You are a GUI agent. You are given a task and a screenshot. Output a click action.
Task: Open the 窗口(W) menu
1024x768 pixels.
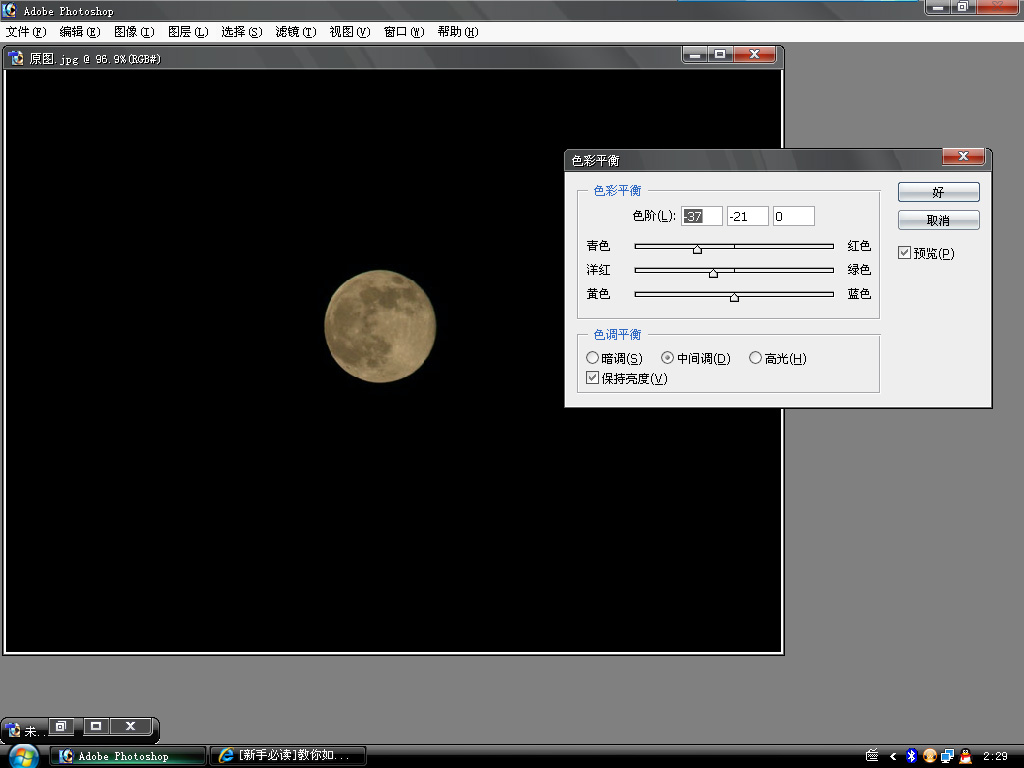tap(404, 32)
